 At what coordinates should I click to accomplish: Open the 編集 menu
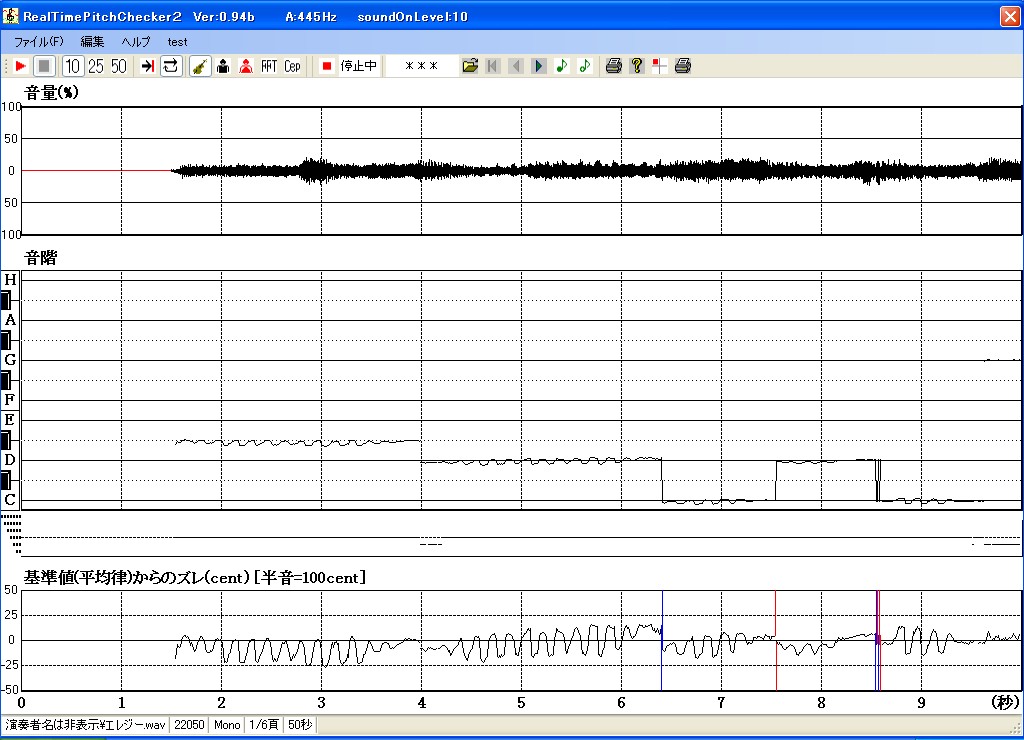[92, 42]
